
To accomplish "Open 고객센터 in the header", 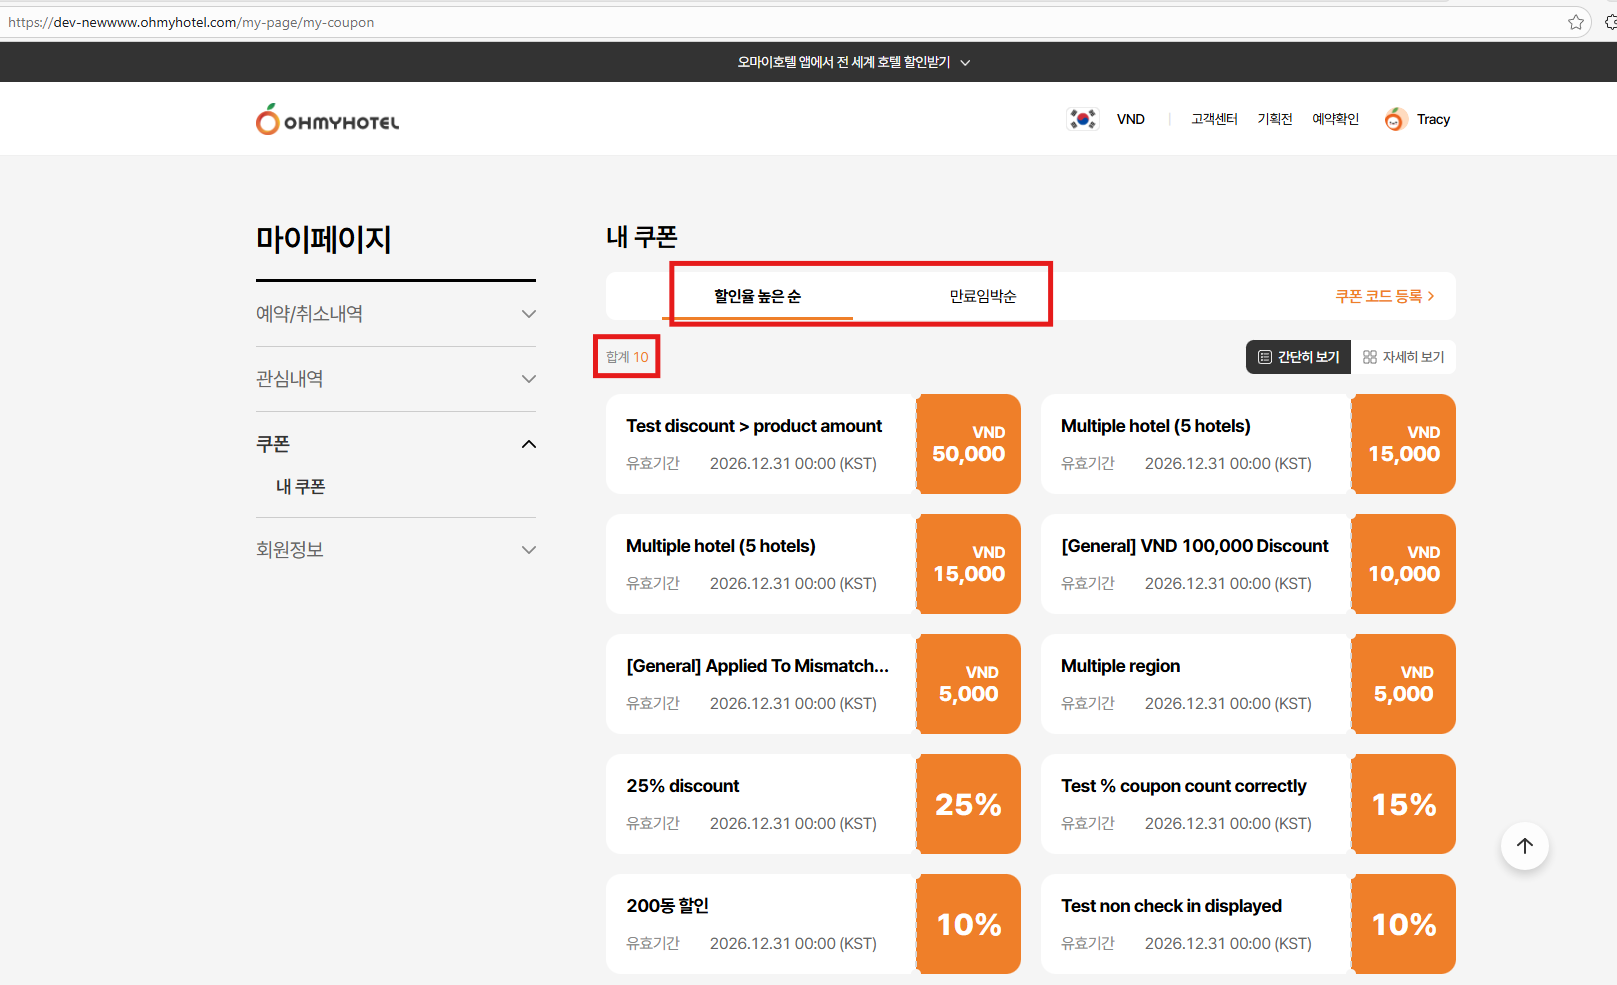I will click(x=1214, y=119).
